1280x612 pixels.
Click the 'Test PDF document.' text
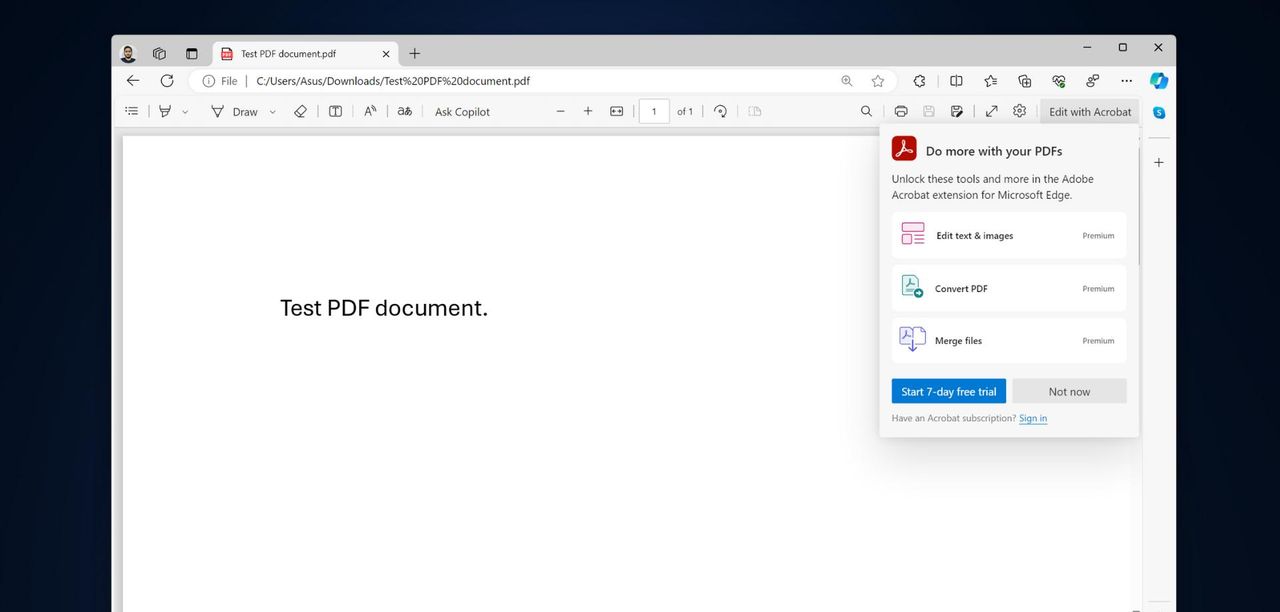[x=384, y=308]
